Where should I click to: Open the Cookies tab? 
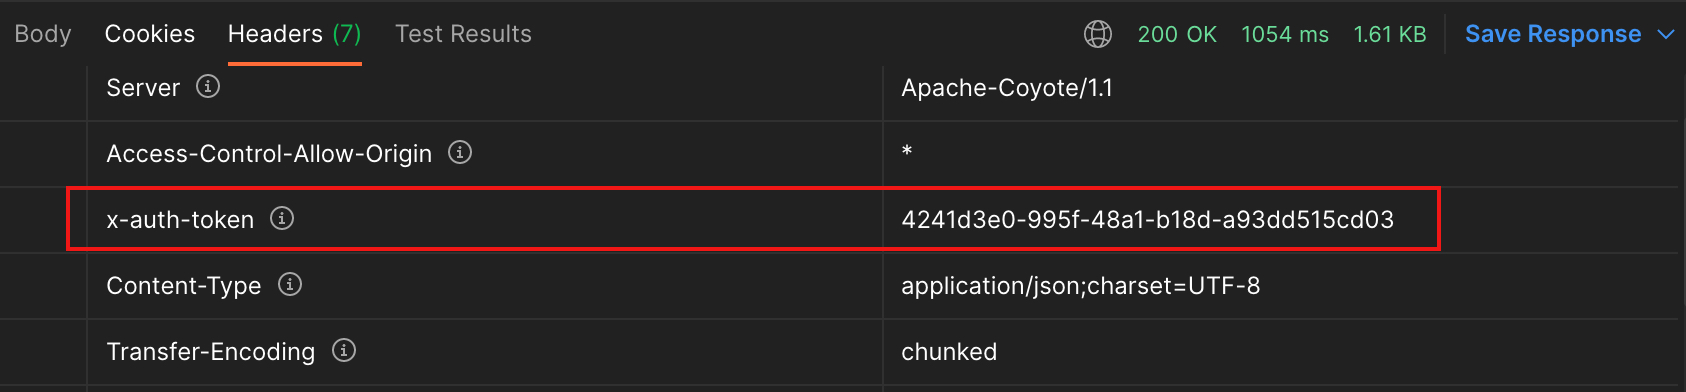pyautogui.click(x=150, y=34)
